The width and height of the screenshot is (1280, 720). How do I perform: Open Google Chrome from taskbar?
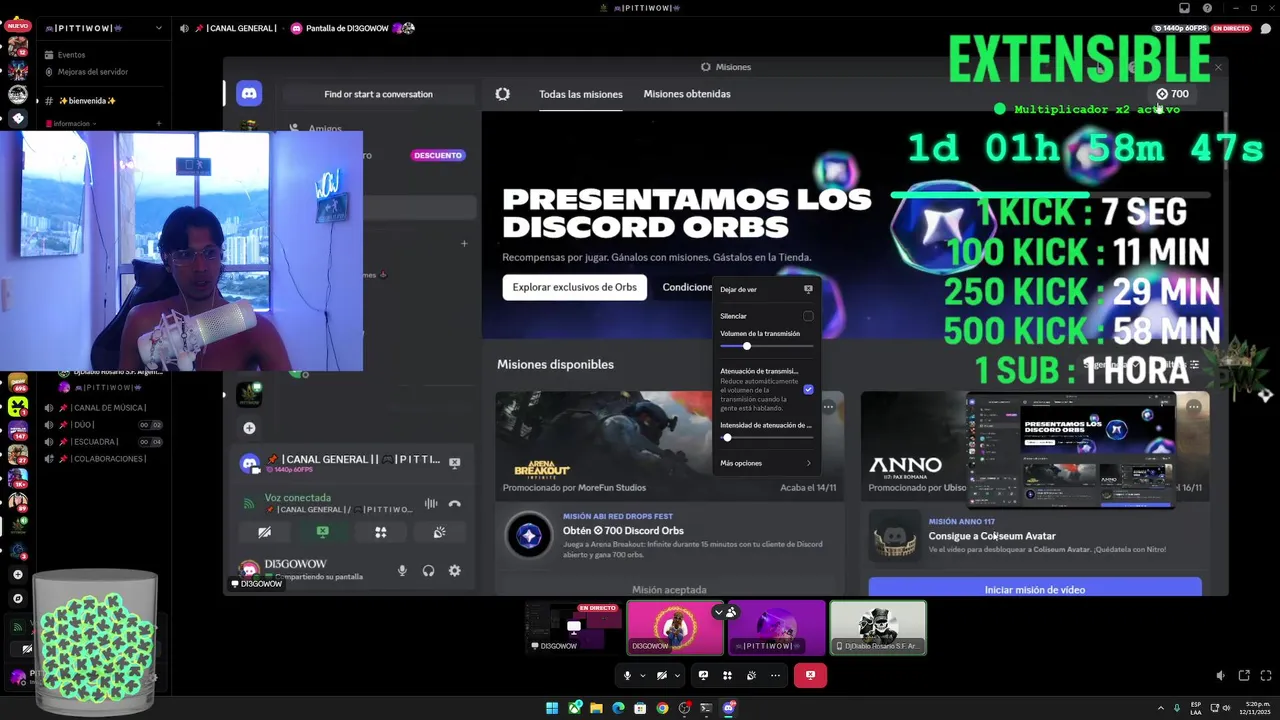coord(662,708)
